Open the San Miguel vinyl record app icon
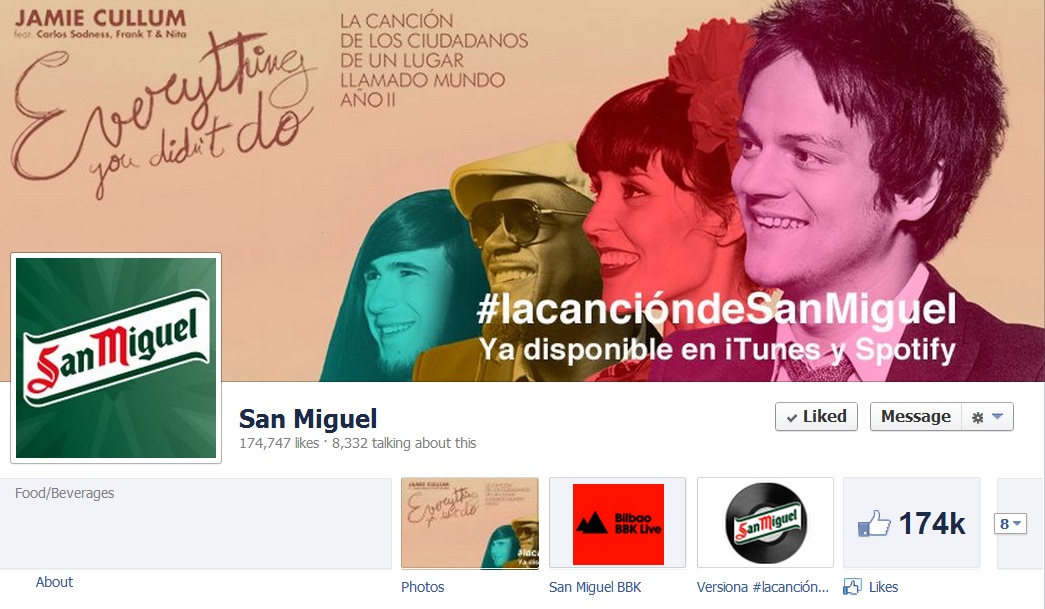 coord(765,523)
